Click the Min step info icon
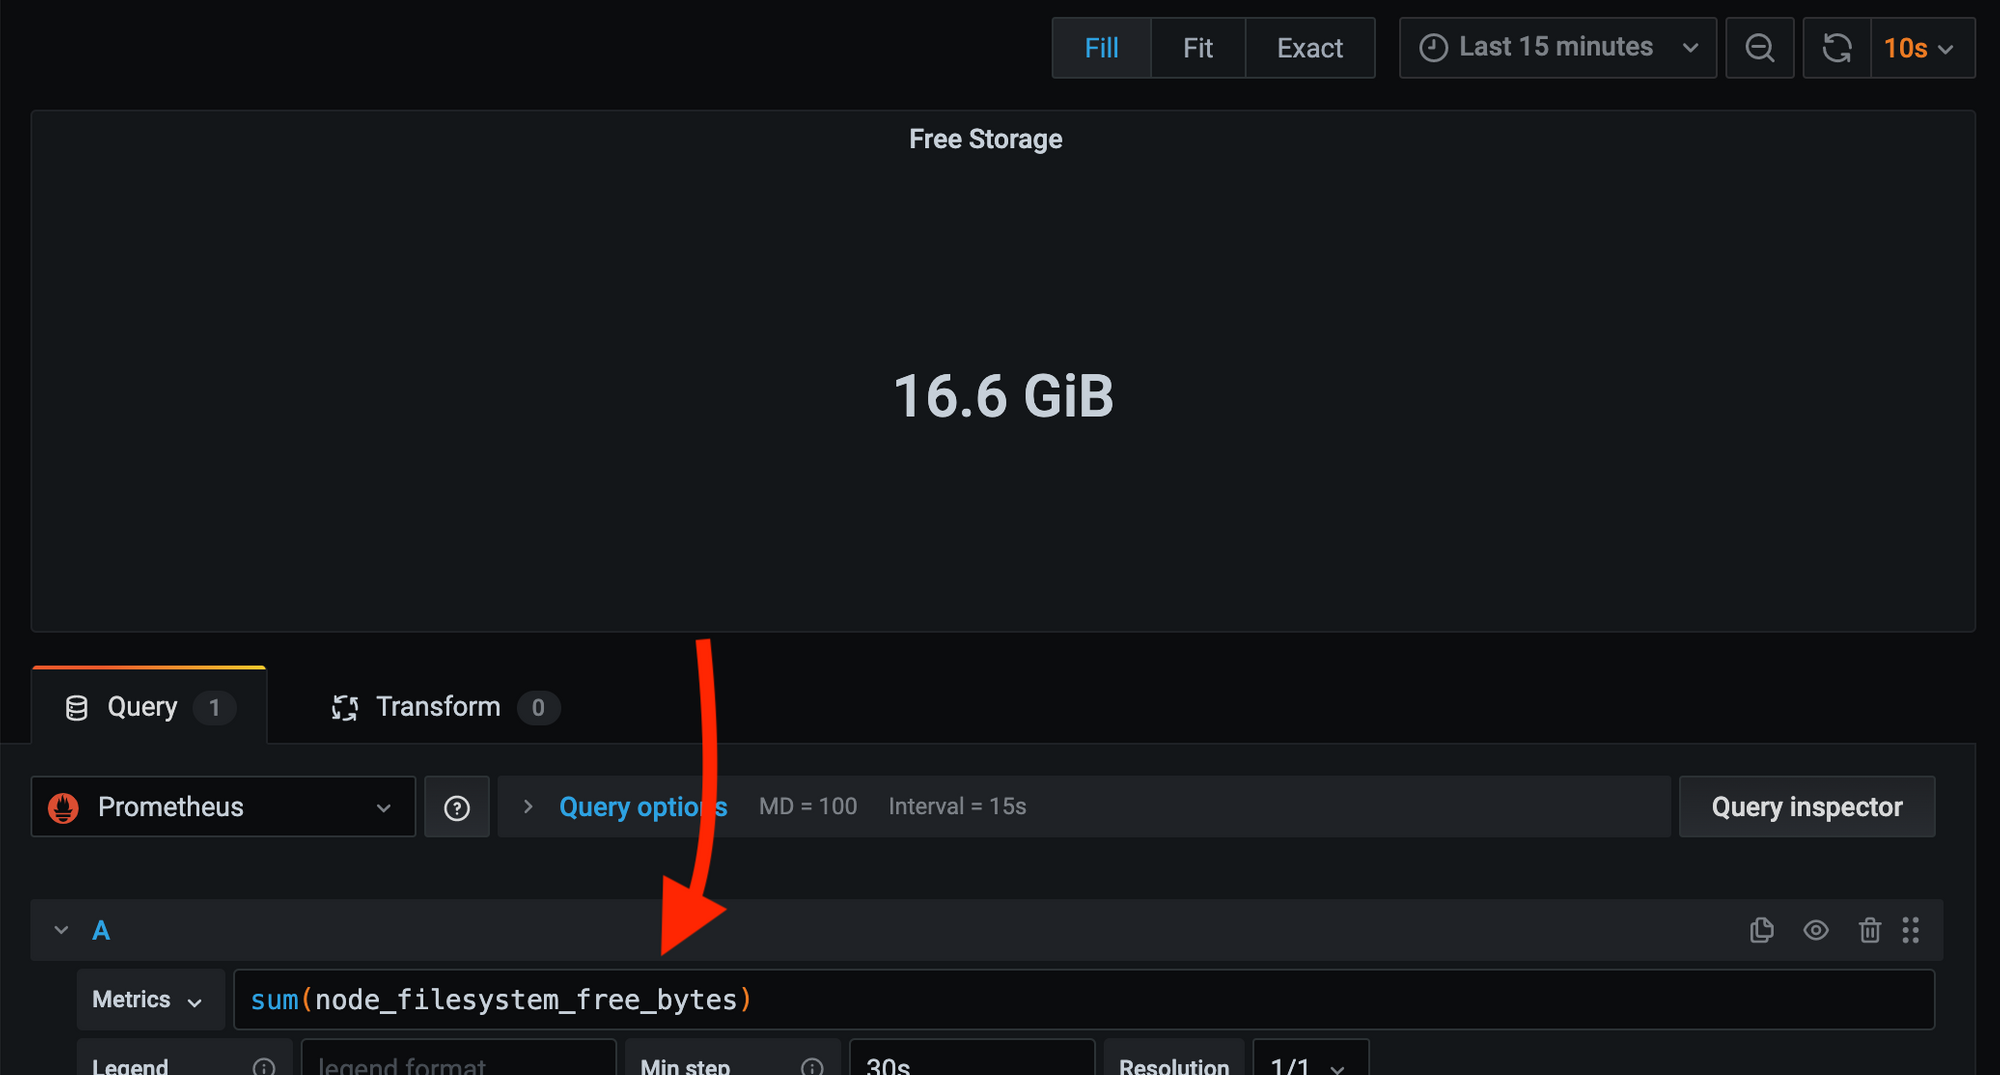 coord(812,1066)
